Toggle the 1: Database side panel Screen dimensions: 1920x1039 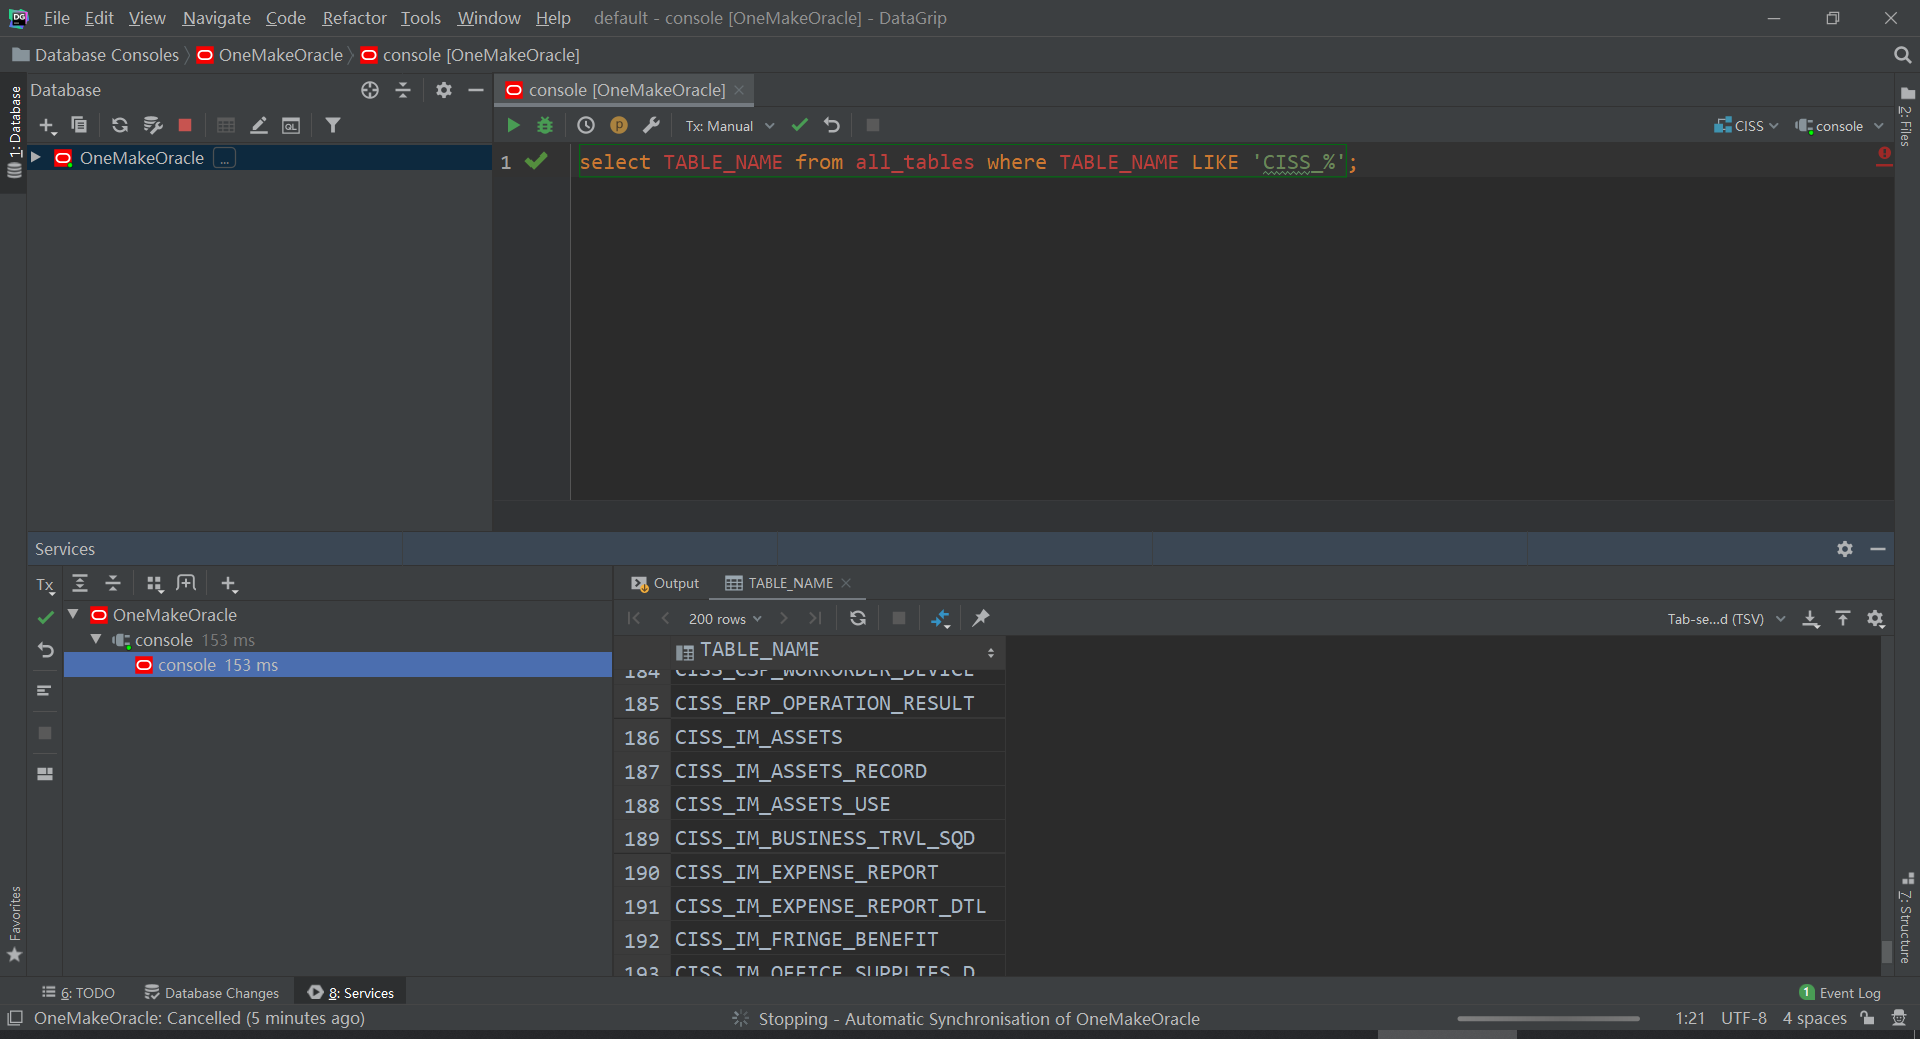(x=14, y=132)
